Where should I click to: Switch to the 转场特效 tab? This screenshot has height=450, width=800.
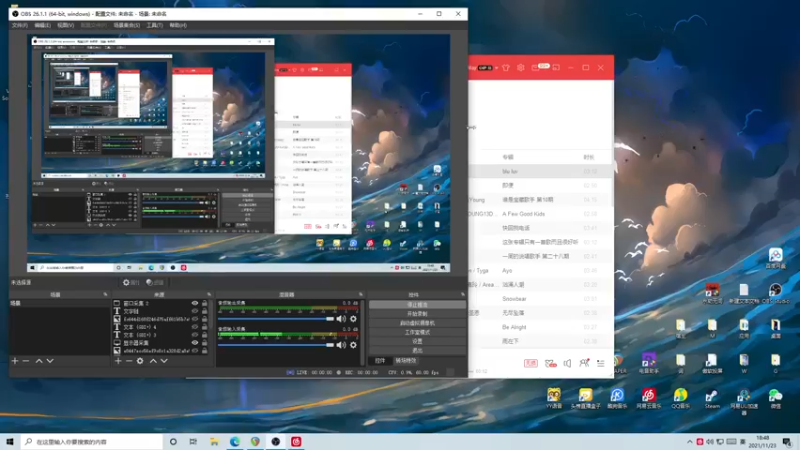[406, 361]
